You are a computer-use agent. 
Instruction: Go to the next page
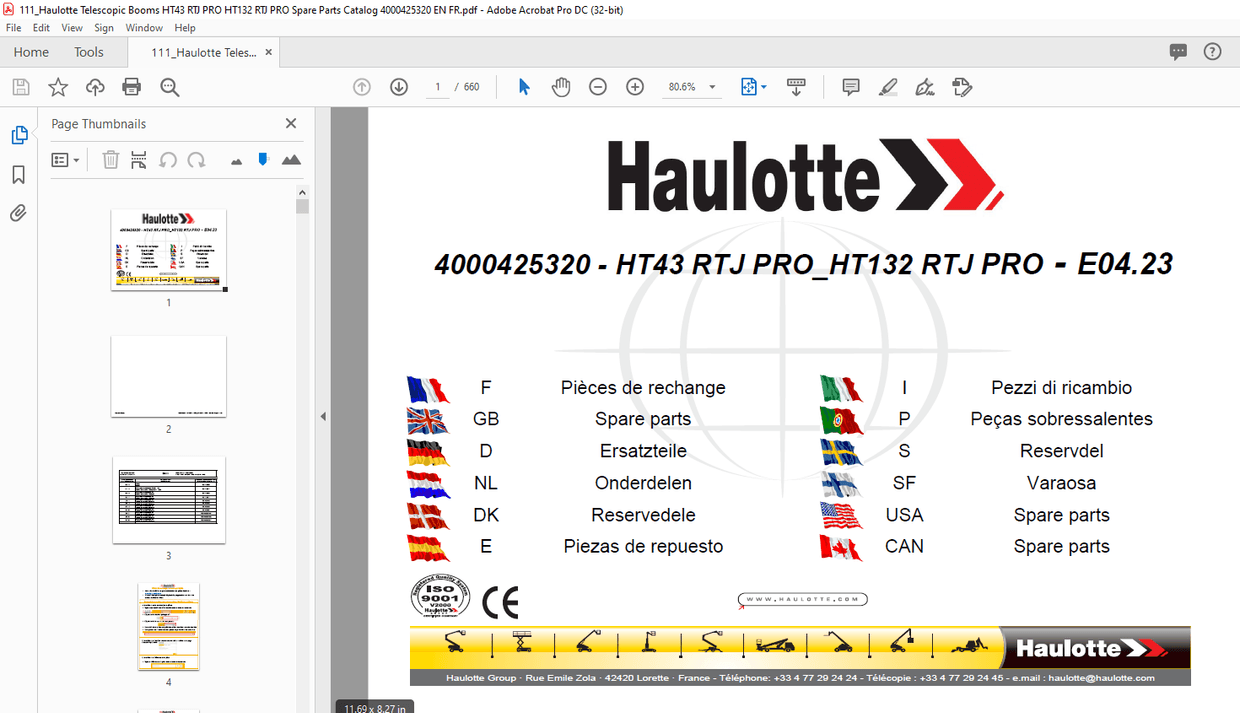[x=399, y=87]
